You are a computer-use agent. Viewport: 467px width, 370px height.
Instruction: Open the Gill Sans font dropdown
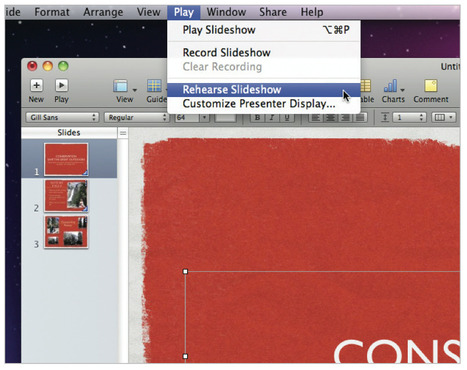[x=62, y=117]
